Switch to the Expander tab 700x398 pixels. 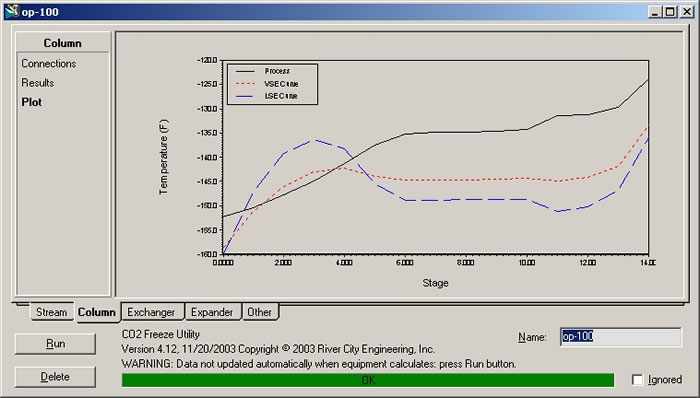click(x=212, y=312)
